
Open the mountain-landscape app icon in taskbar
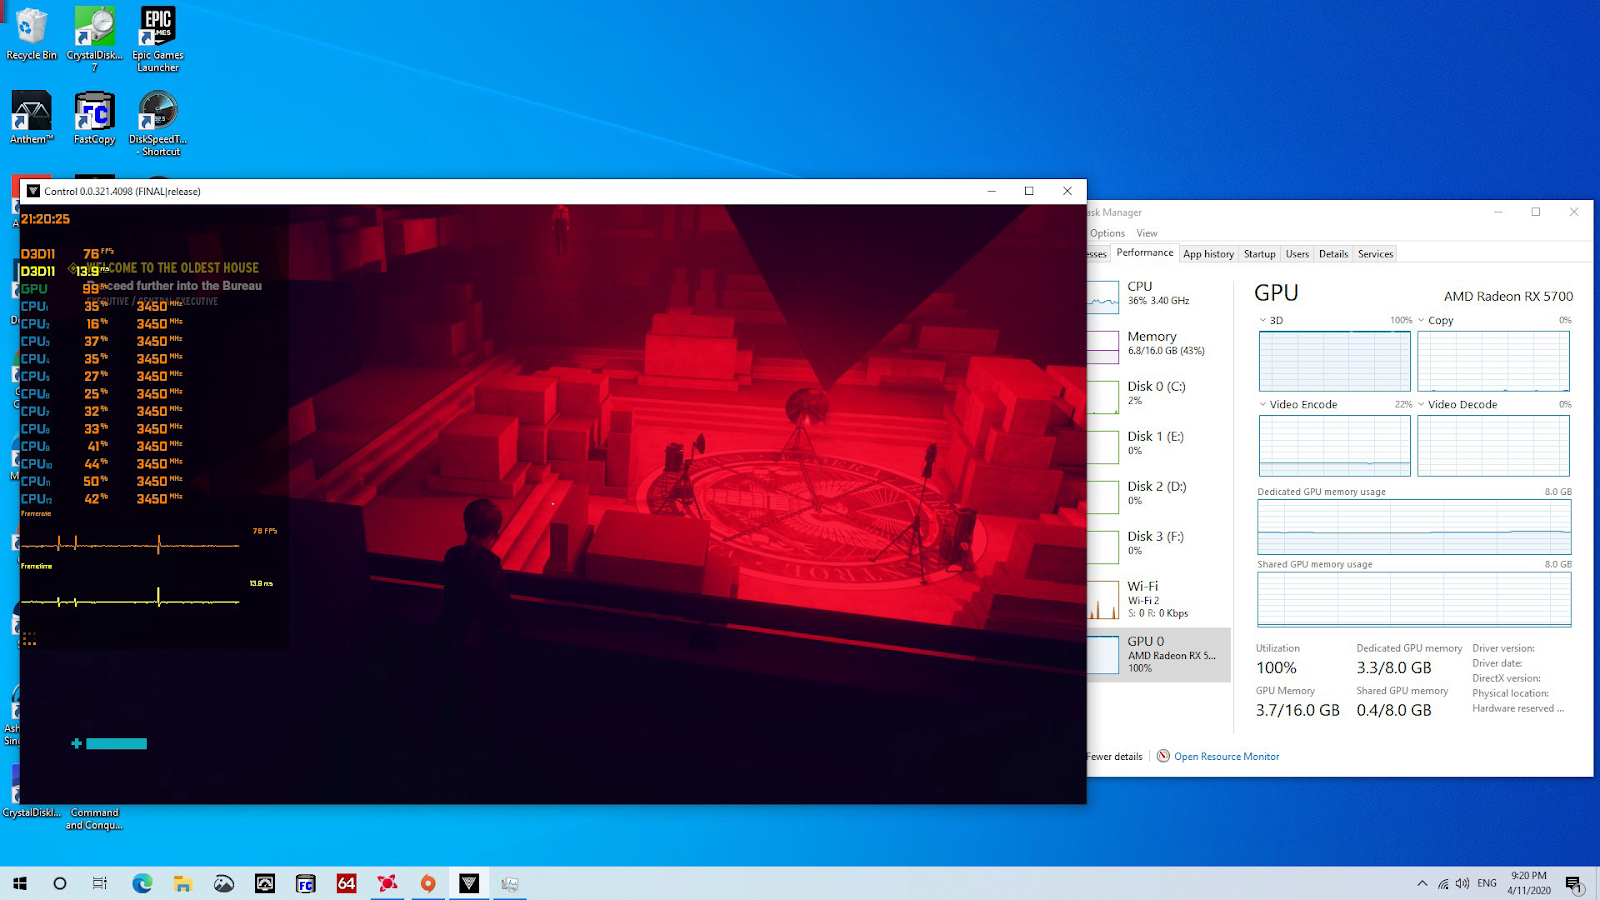pos(224,883)
